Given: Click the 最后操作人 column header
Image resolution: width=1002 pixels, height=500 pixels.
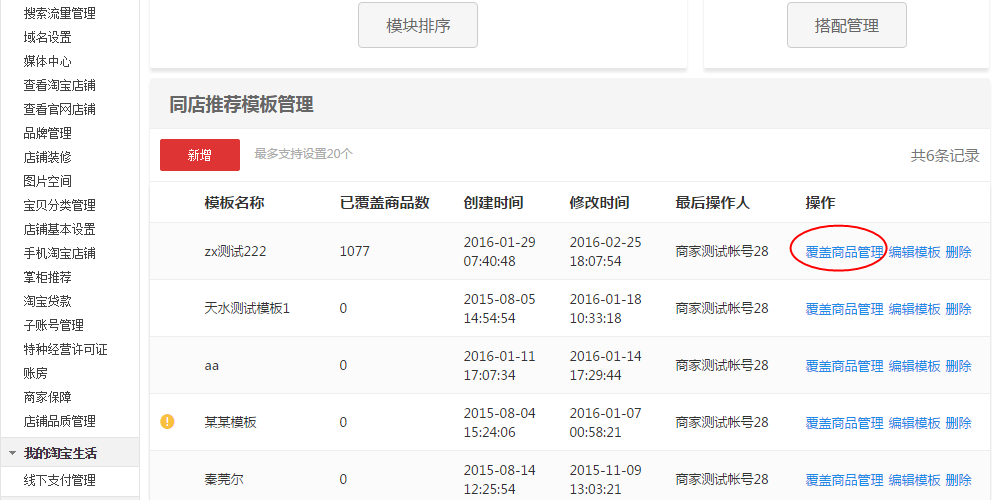Looking at the screenshot, I should pos(713,203).
